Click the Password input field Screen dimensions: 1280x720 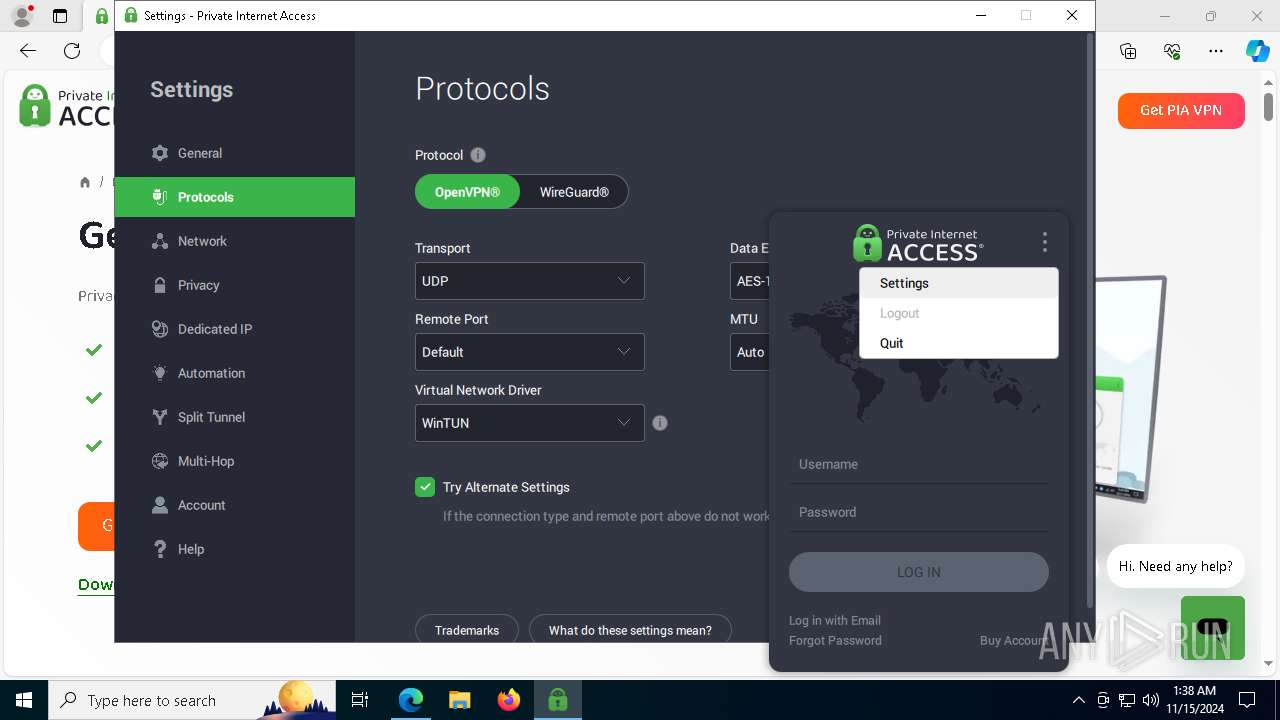coord(918,512)
